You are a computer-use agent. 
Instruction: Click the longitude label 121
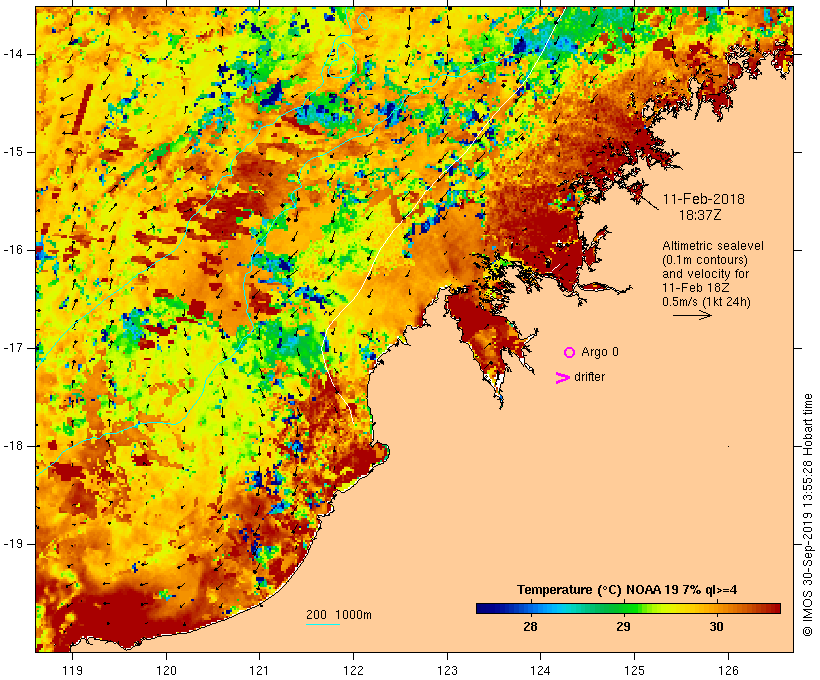[259, 670]
